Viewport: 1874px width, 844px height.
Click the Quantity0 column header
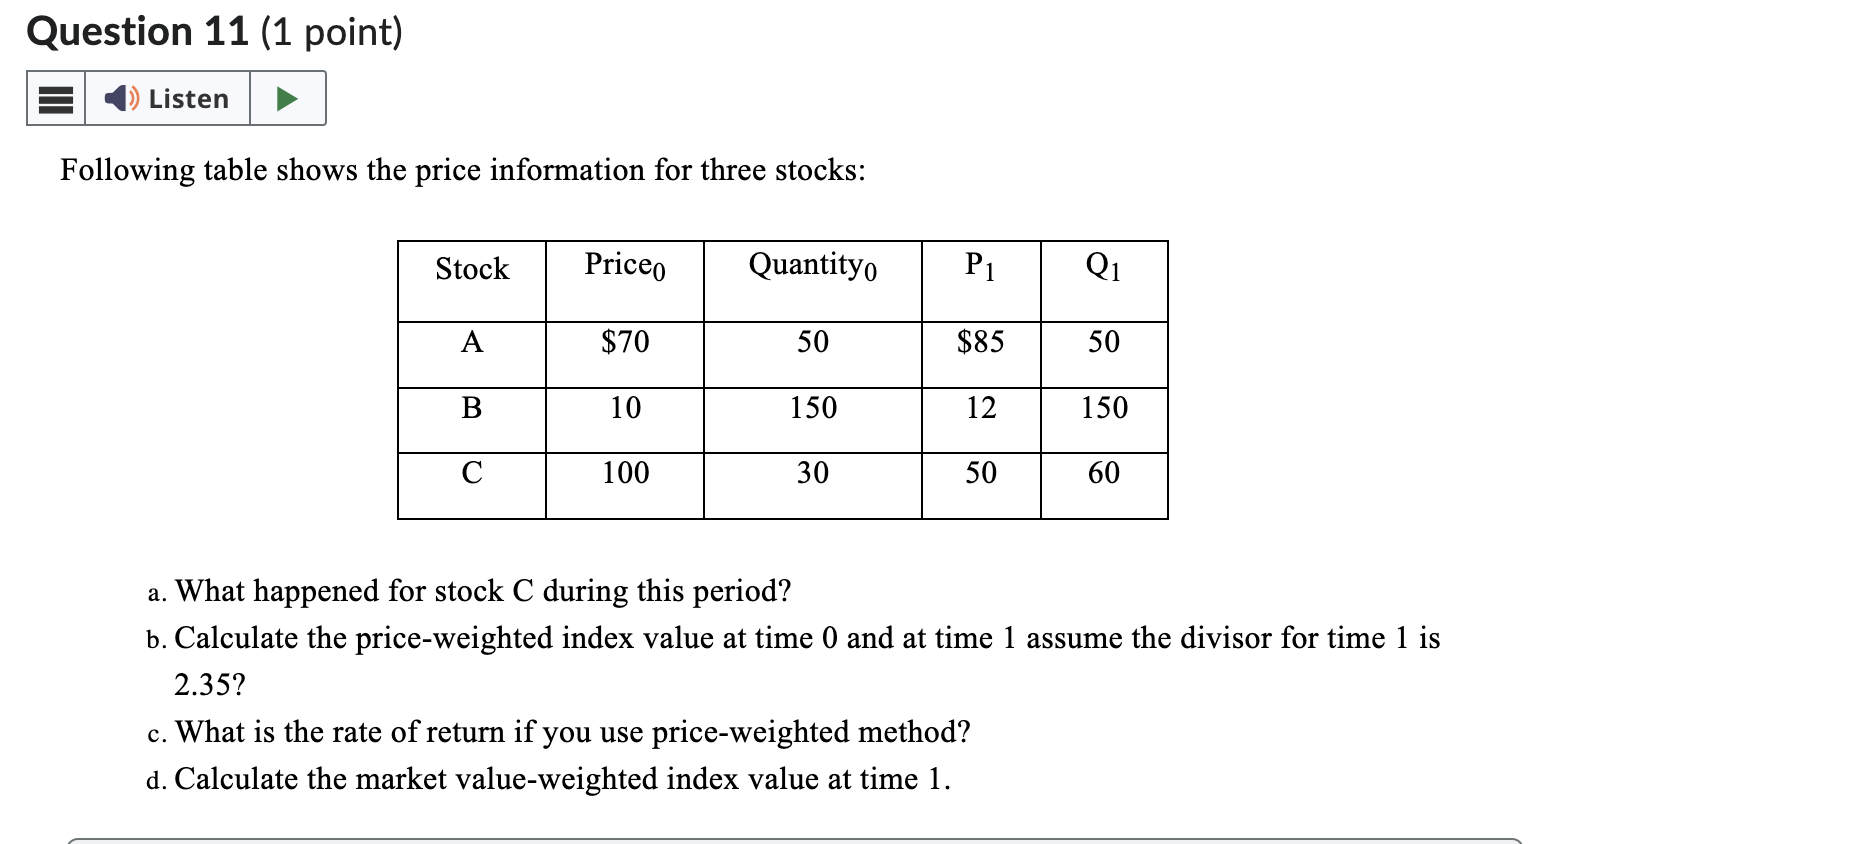pyautogui.click(x=812, y=266)
